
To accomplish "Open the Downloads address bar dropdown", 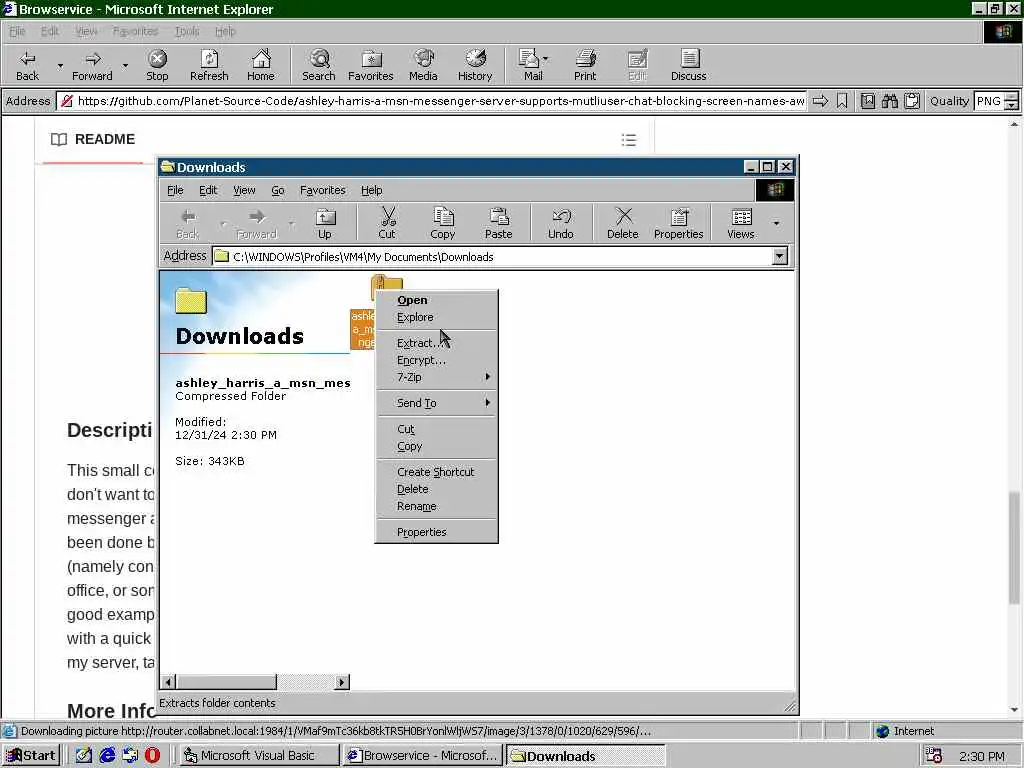I will (780, 257).
